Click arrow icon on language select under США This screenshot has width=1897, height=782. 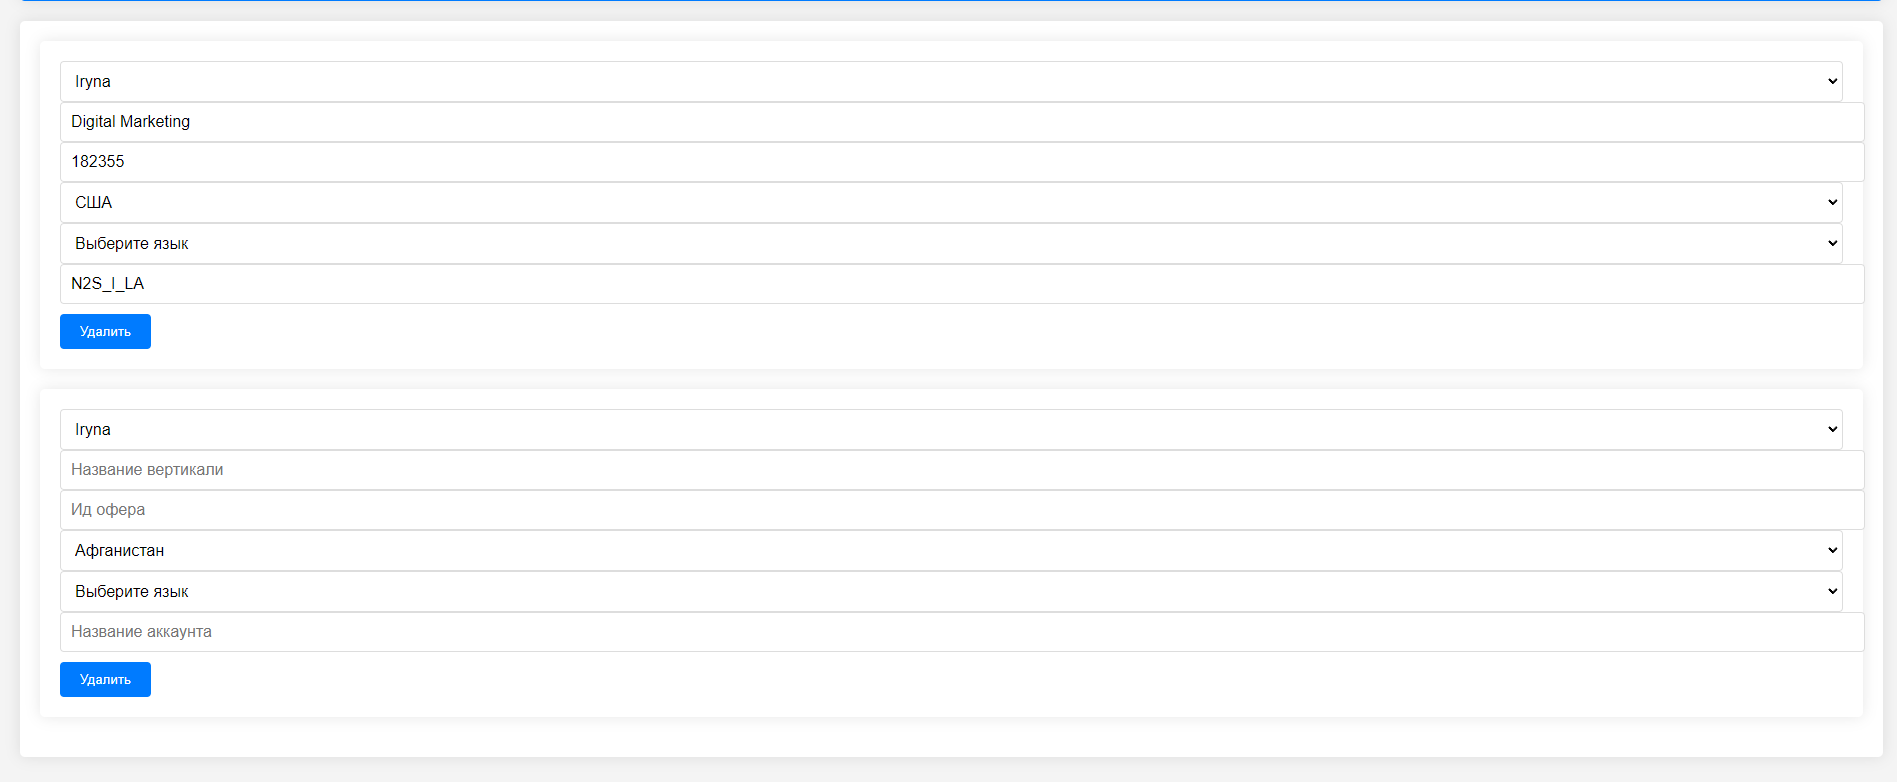pos(1832,243)
